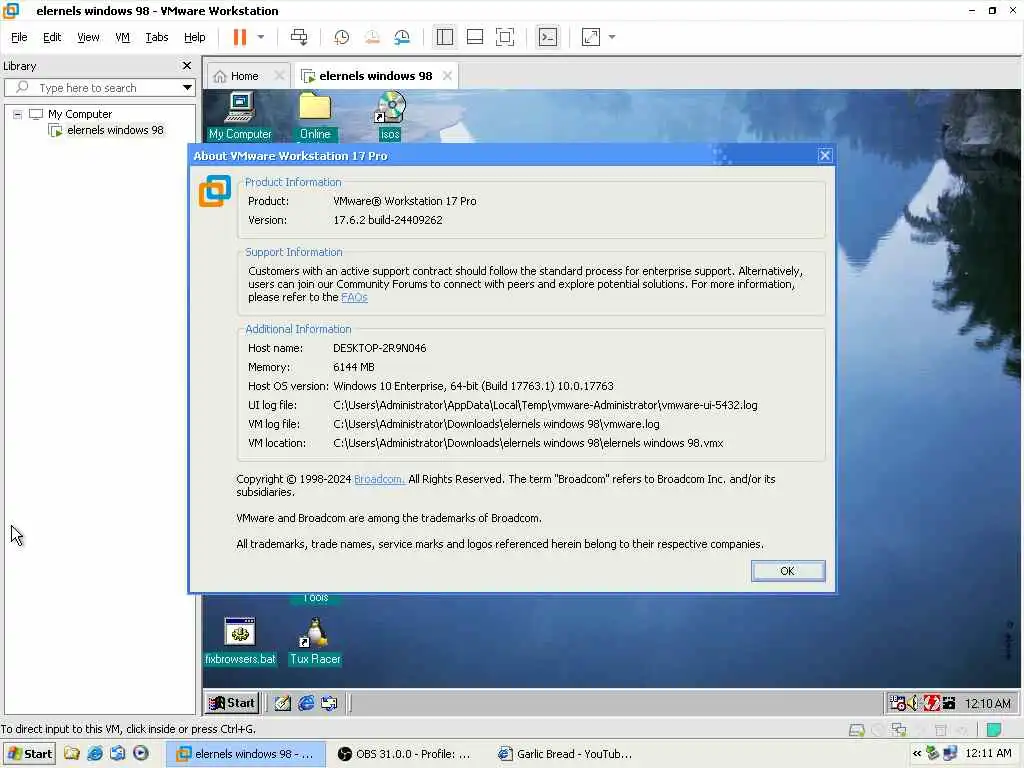Click the VM location path
This screenshot has height=768, width=1024.
(x=528, y=443)
